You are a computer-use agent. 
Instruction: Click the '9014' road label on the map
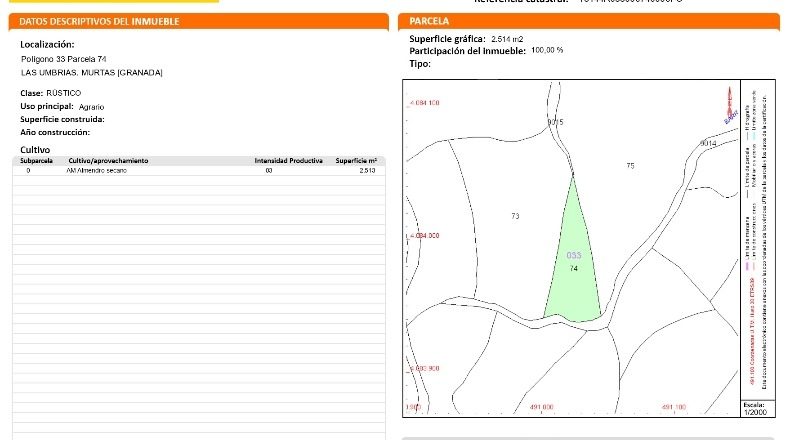pyautogui.click(x=708, y=144)
